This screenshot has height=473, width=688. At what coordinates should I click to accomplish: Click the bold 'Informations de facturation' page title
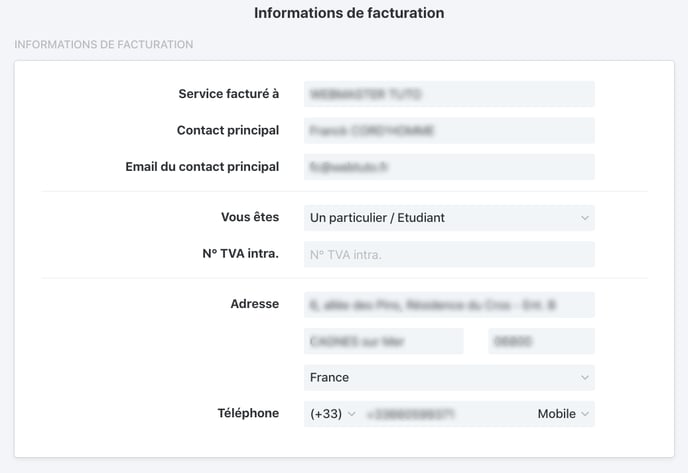pos(349,13)
